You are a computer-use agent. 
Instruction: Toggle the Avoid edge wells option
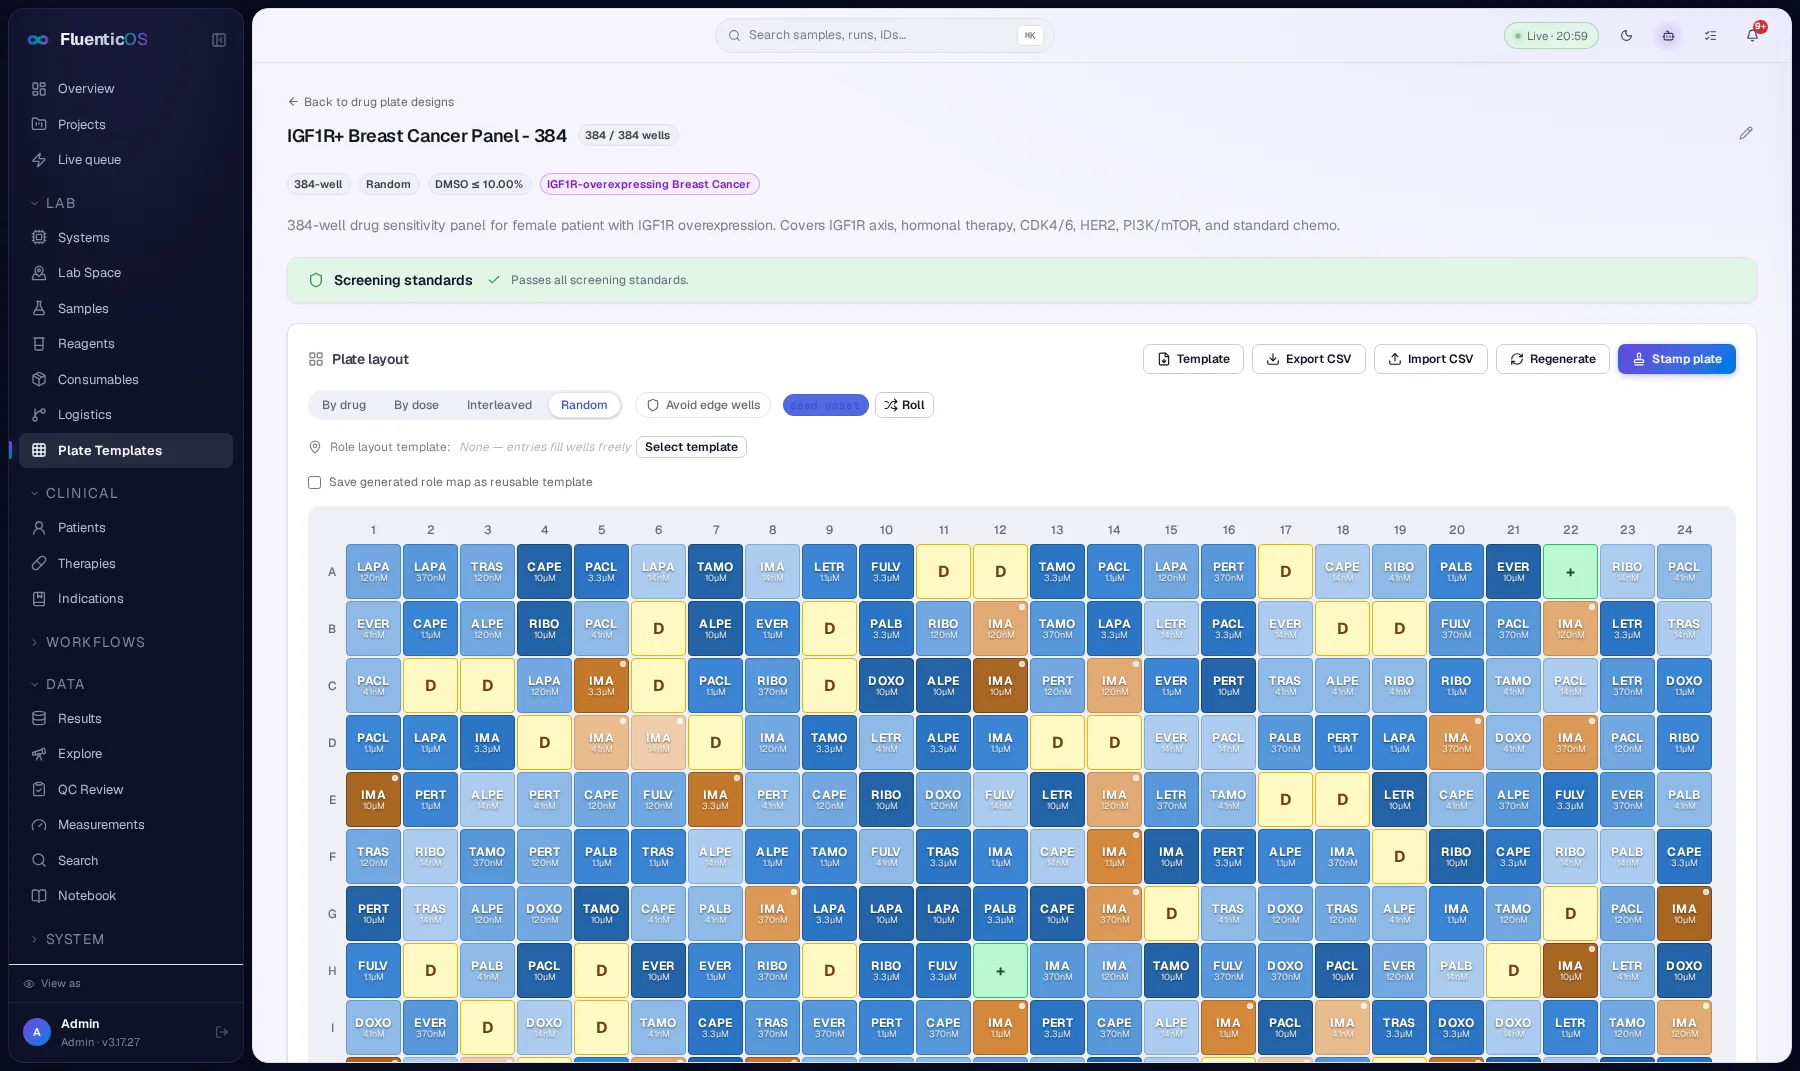[x=703, y=405]
